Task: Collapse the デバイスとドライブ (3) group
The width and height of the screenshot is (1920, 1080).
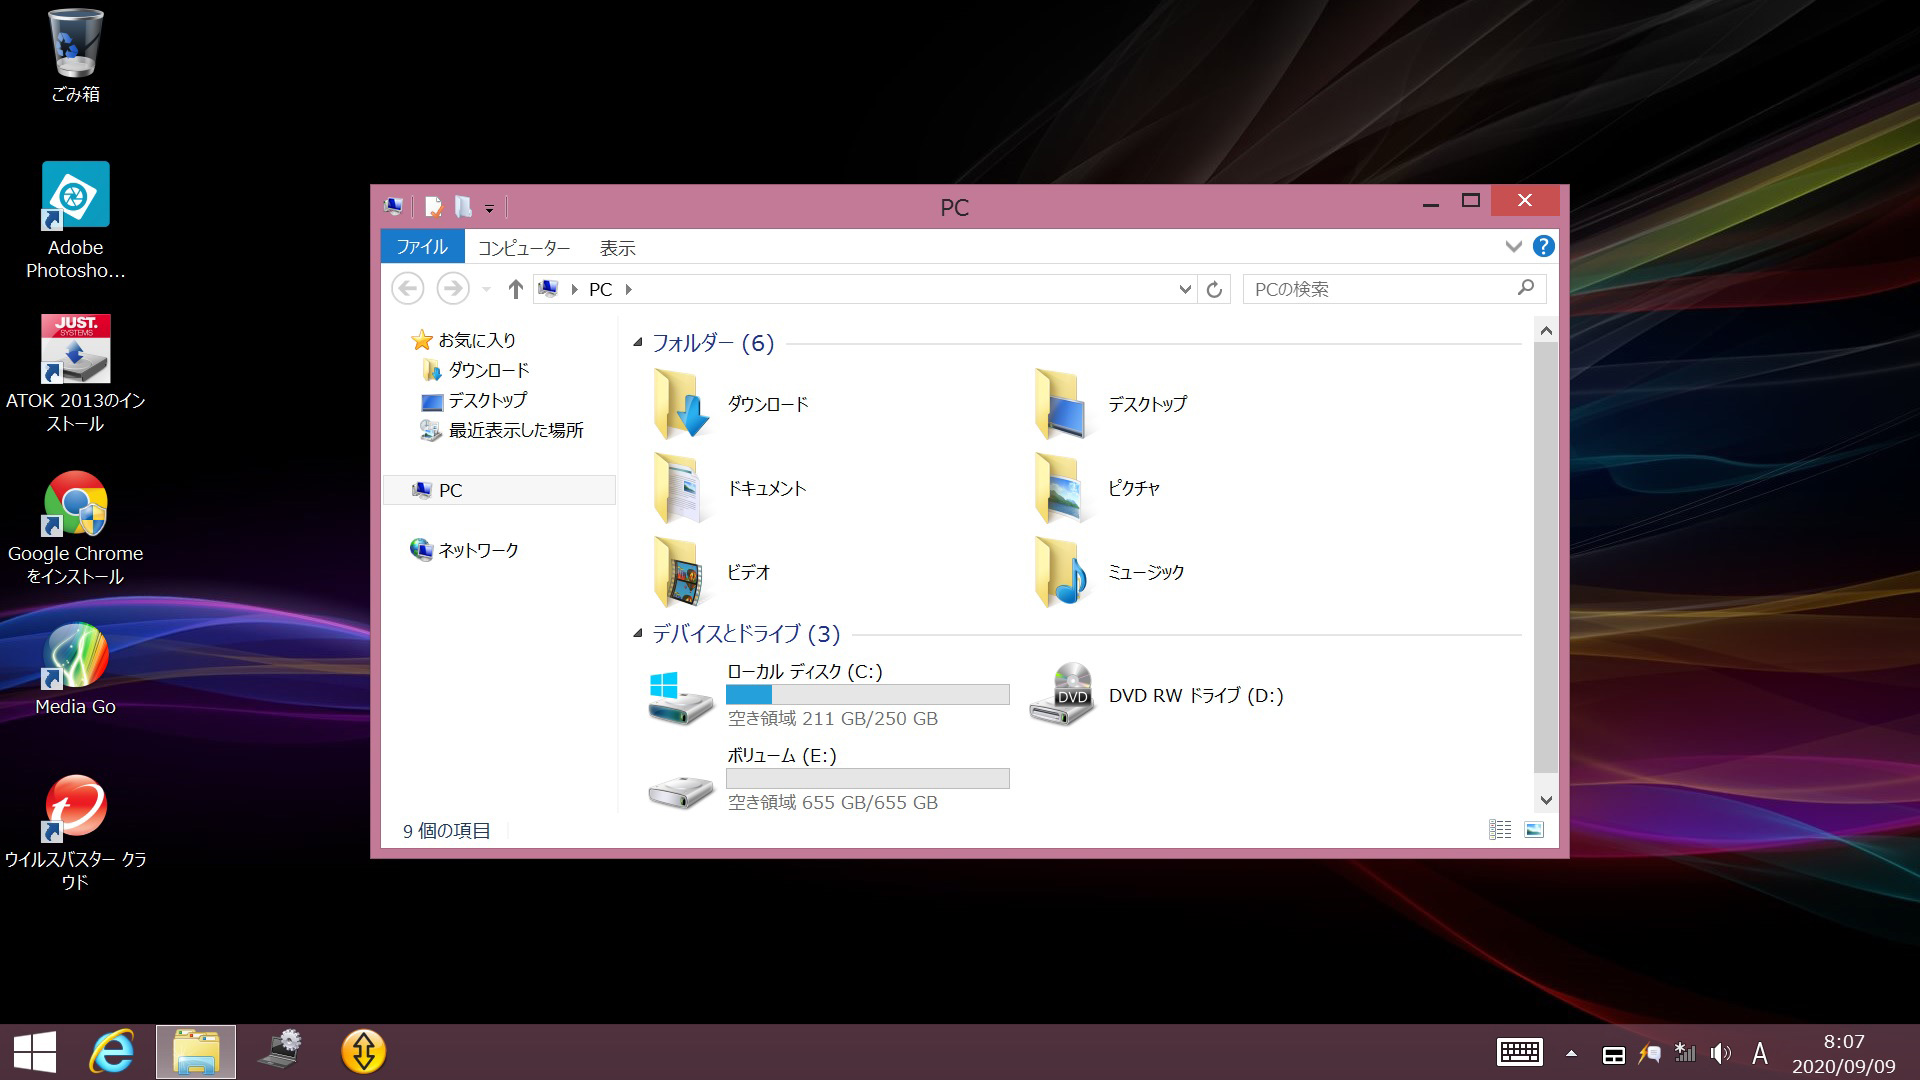Action: tap(637, 633)
